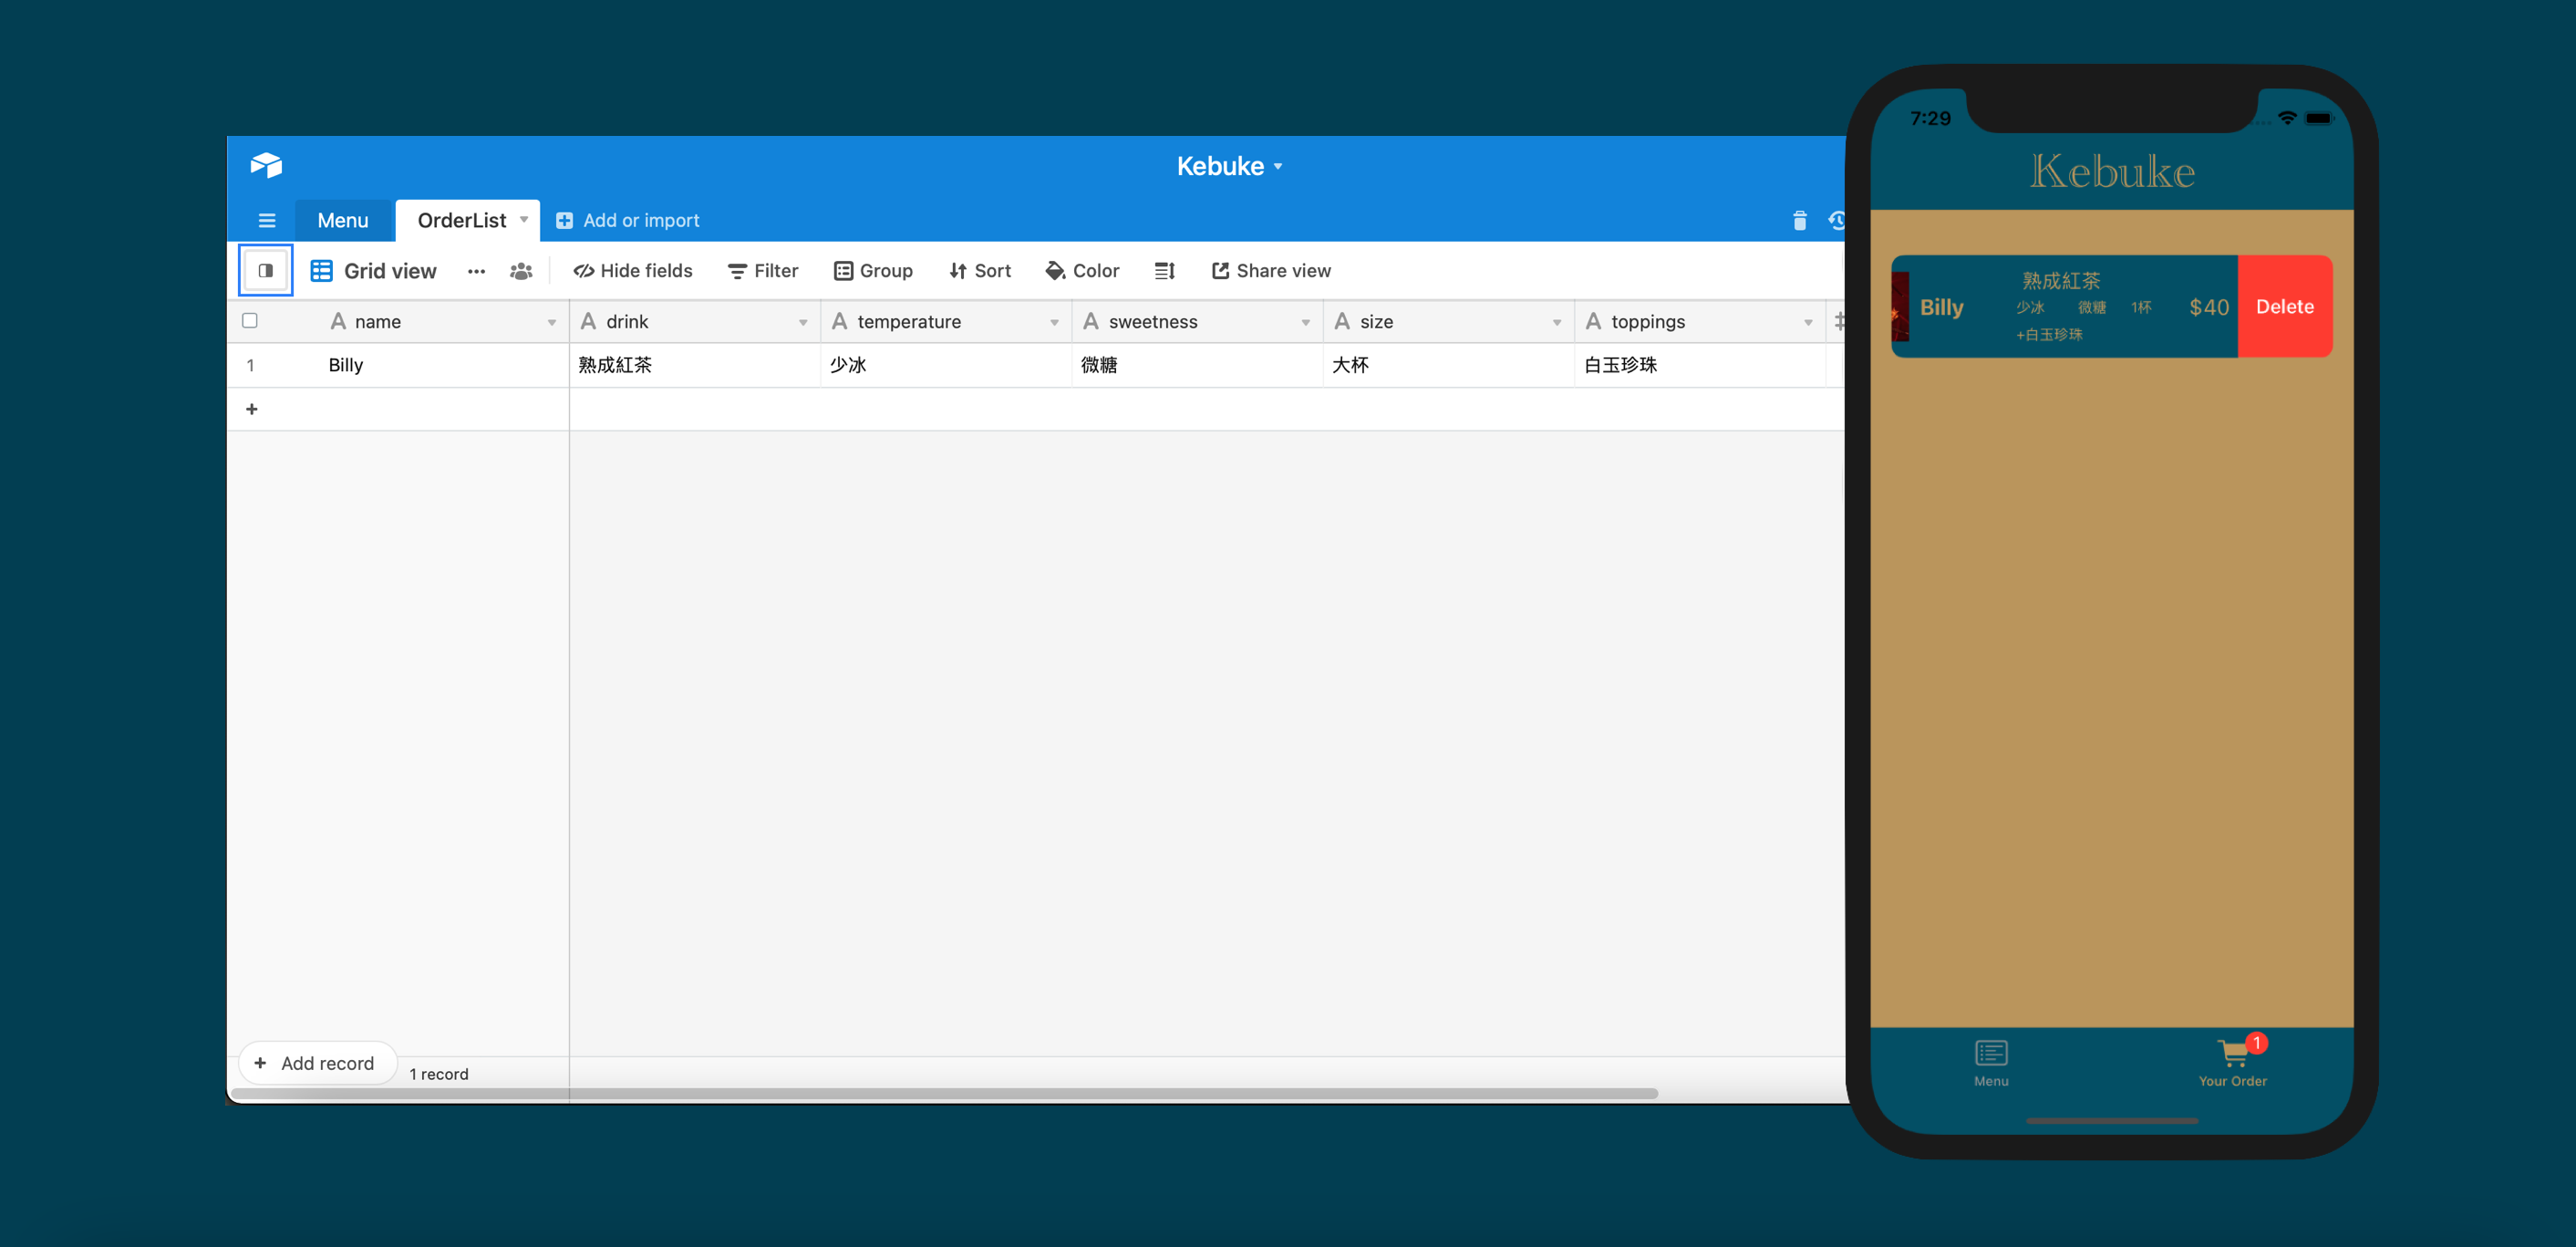
Task: Click the Sort icon in the toolbar
Action: [960, 270]
